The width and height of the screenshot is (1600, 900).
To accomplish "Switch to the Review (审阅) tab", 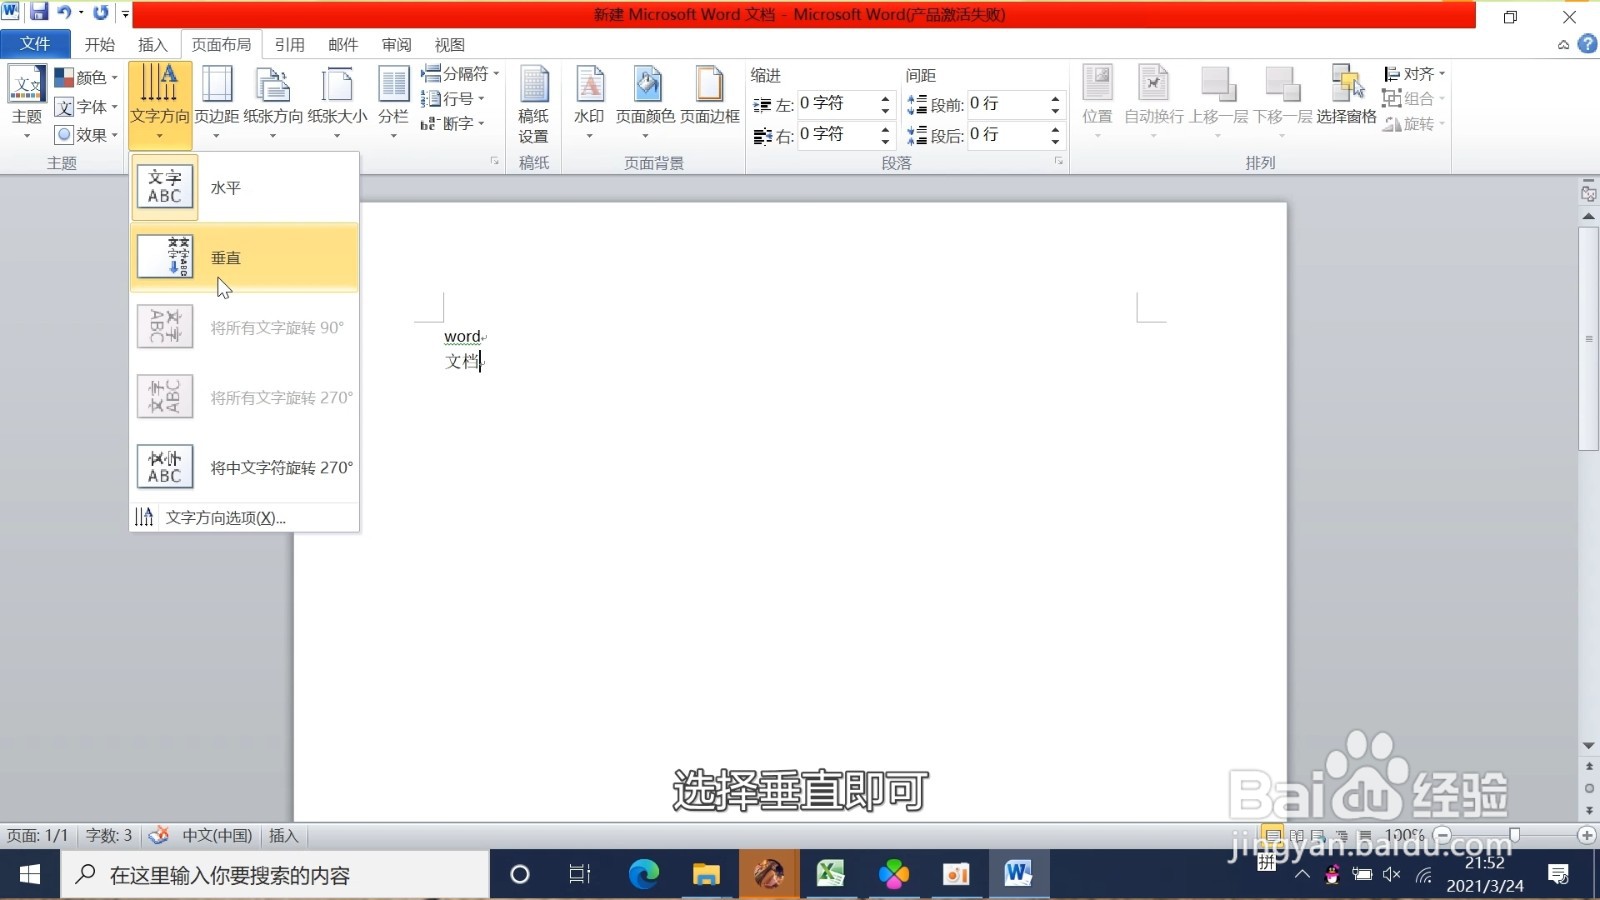I will pyautogui.click(x=397, y=45).
